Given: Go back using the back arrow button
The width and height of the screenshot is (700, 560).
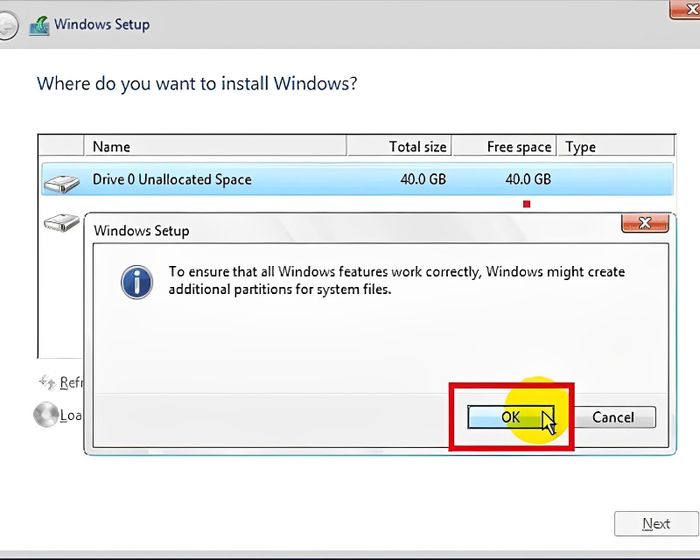Looking at the screenshot, I should pyautogui.click(x=7, y=25).
